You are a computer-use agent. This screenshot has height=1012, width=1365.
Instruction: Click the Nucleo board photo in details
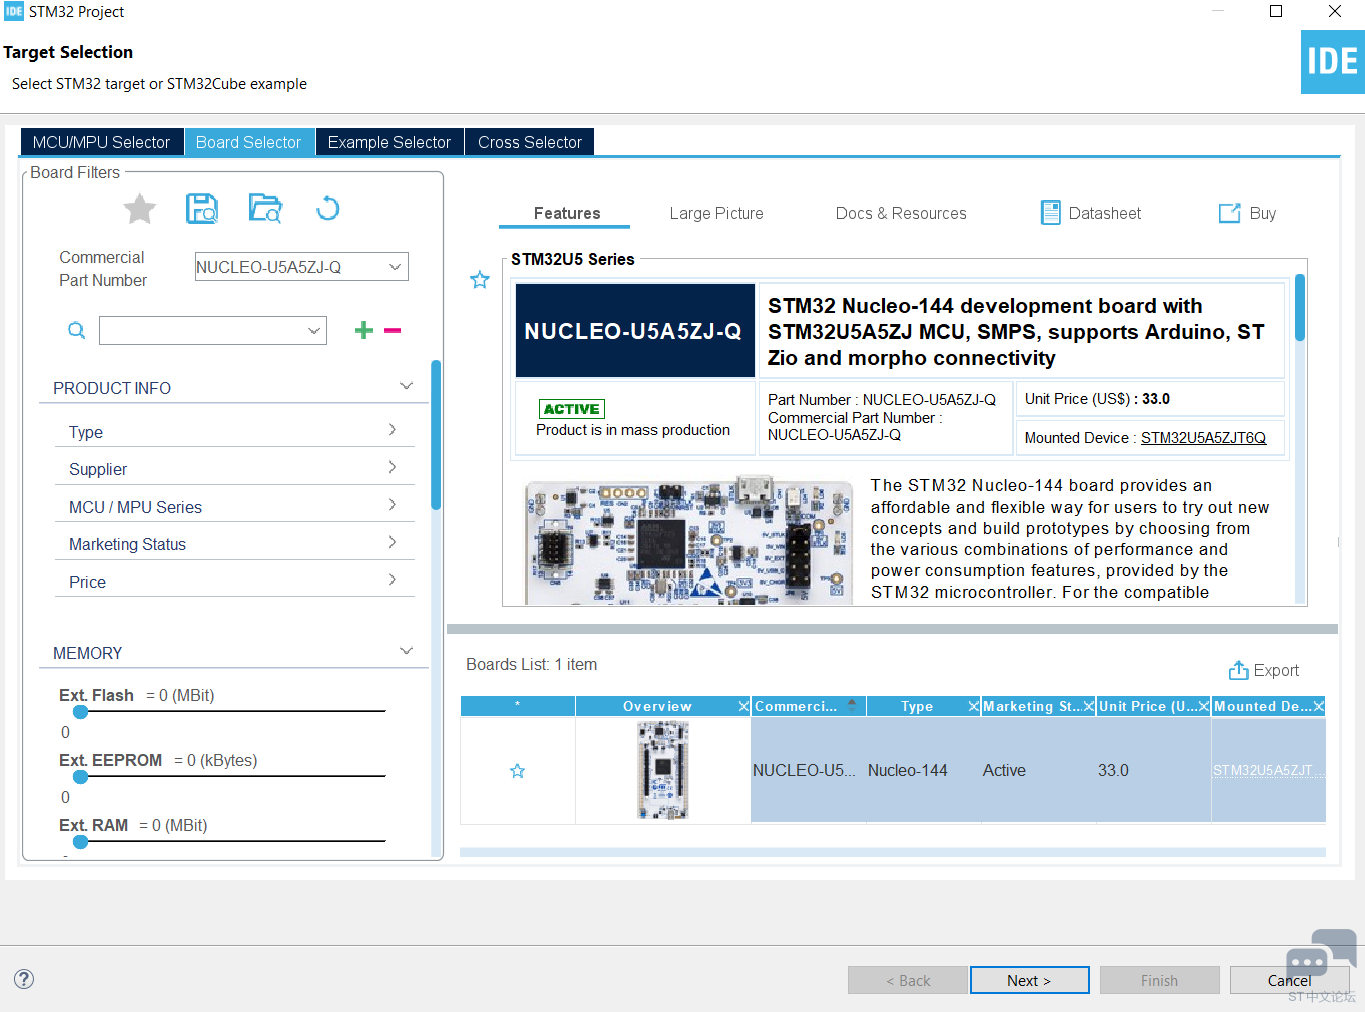(x=689, y=541)
